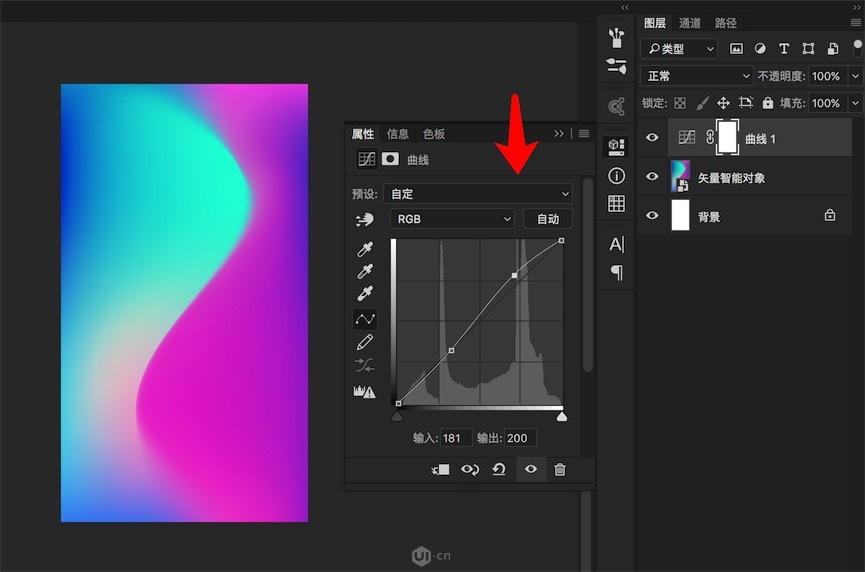865x572 pixels.
Task: Click the layer mask icon in Properties
Action: [x=390, y=159]
